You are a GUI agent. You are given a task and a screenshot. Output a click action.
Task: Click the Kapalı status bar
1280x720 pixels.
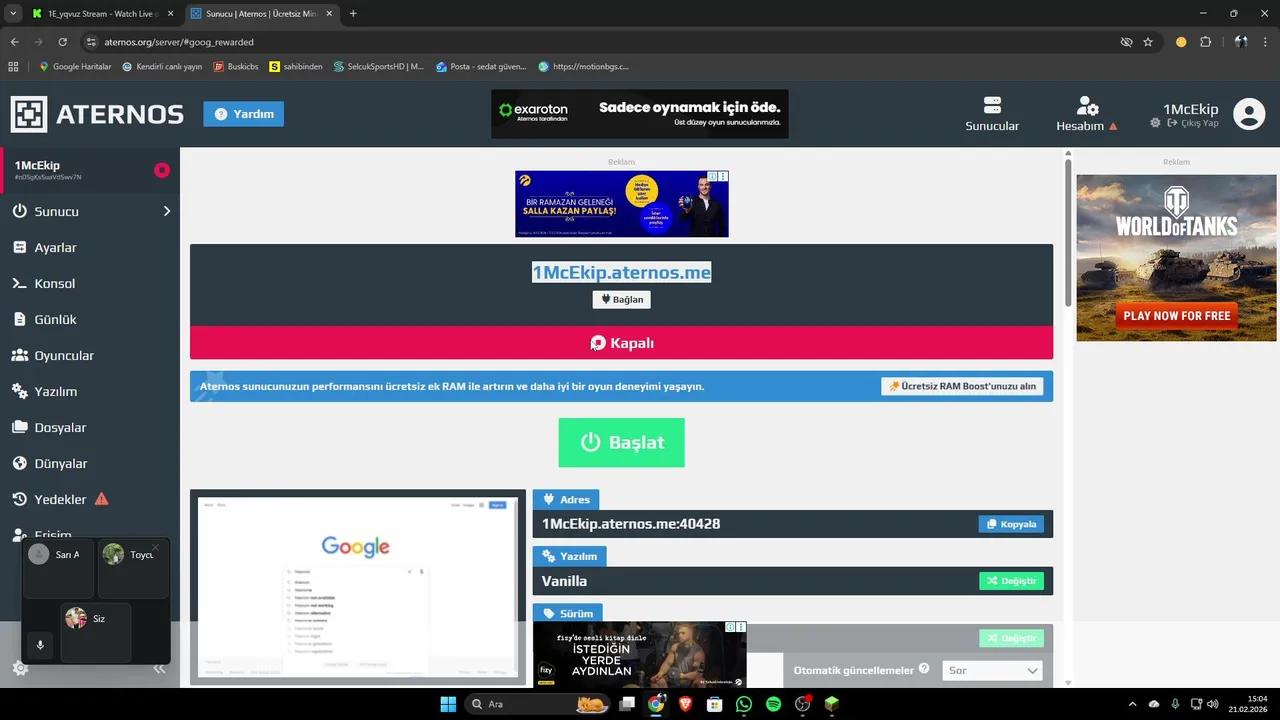(x=621, y=343)
